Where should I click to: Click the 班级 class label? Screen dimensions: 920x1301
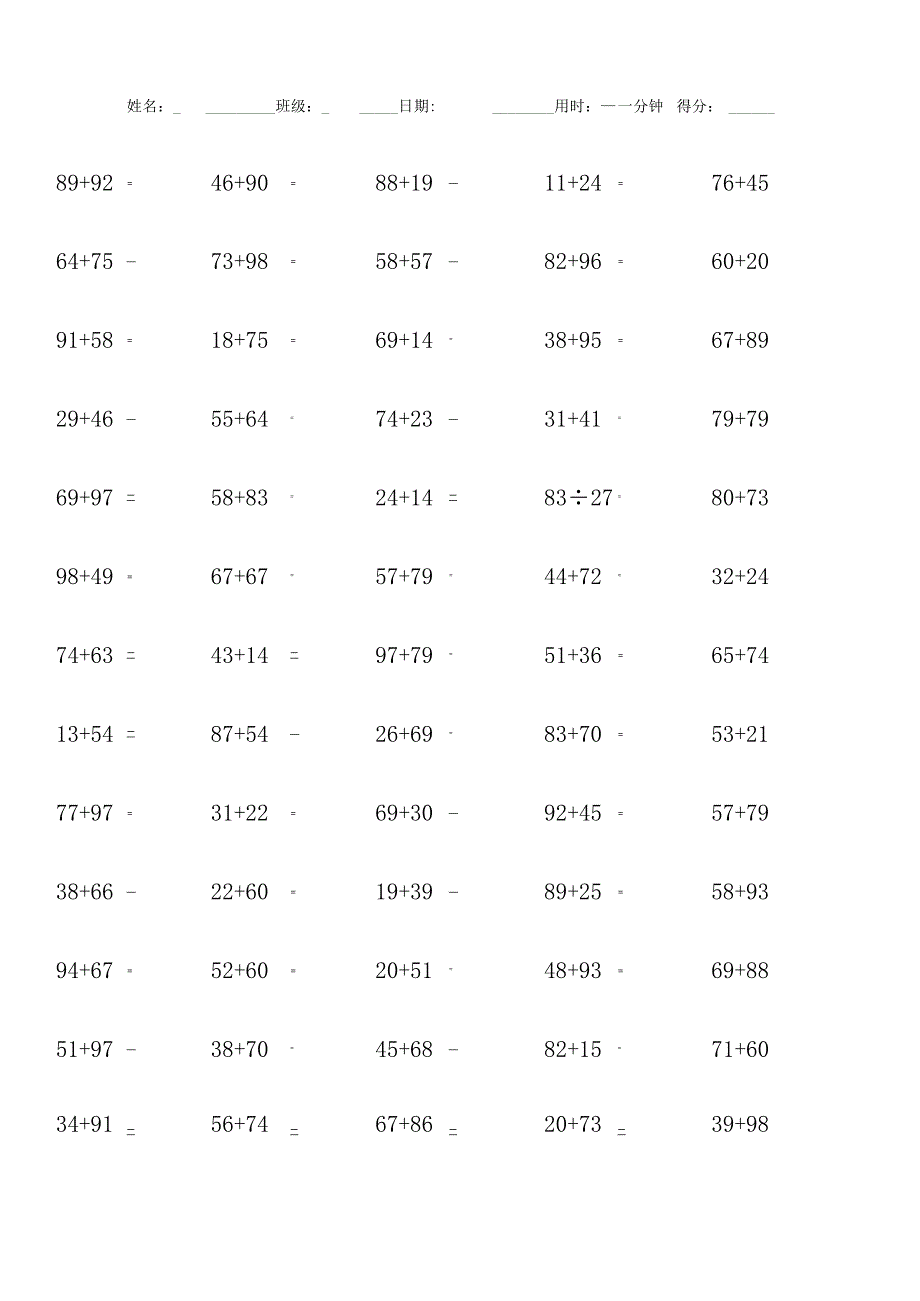295,107
